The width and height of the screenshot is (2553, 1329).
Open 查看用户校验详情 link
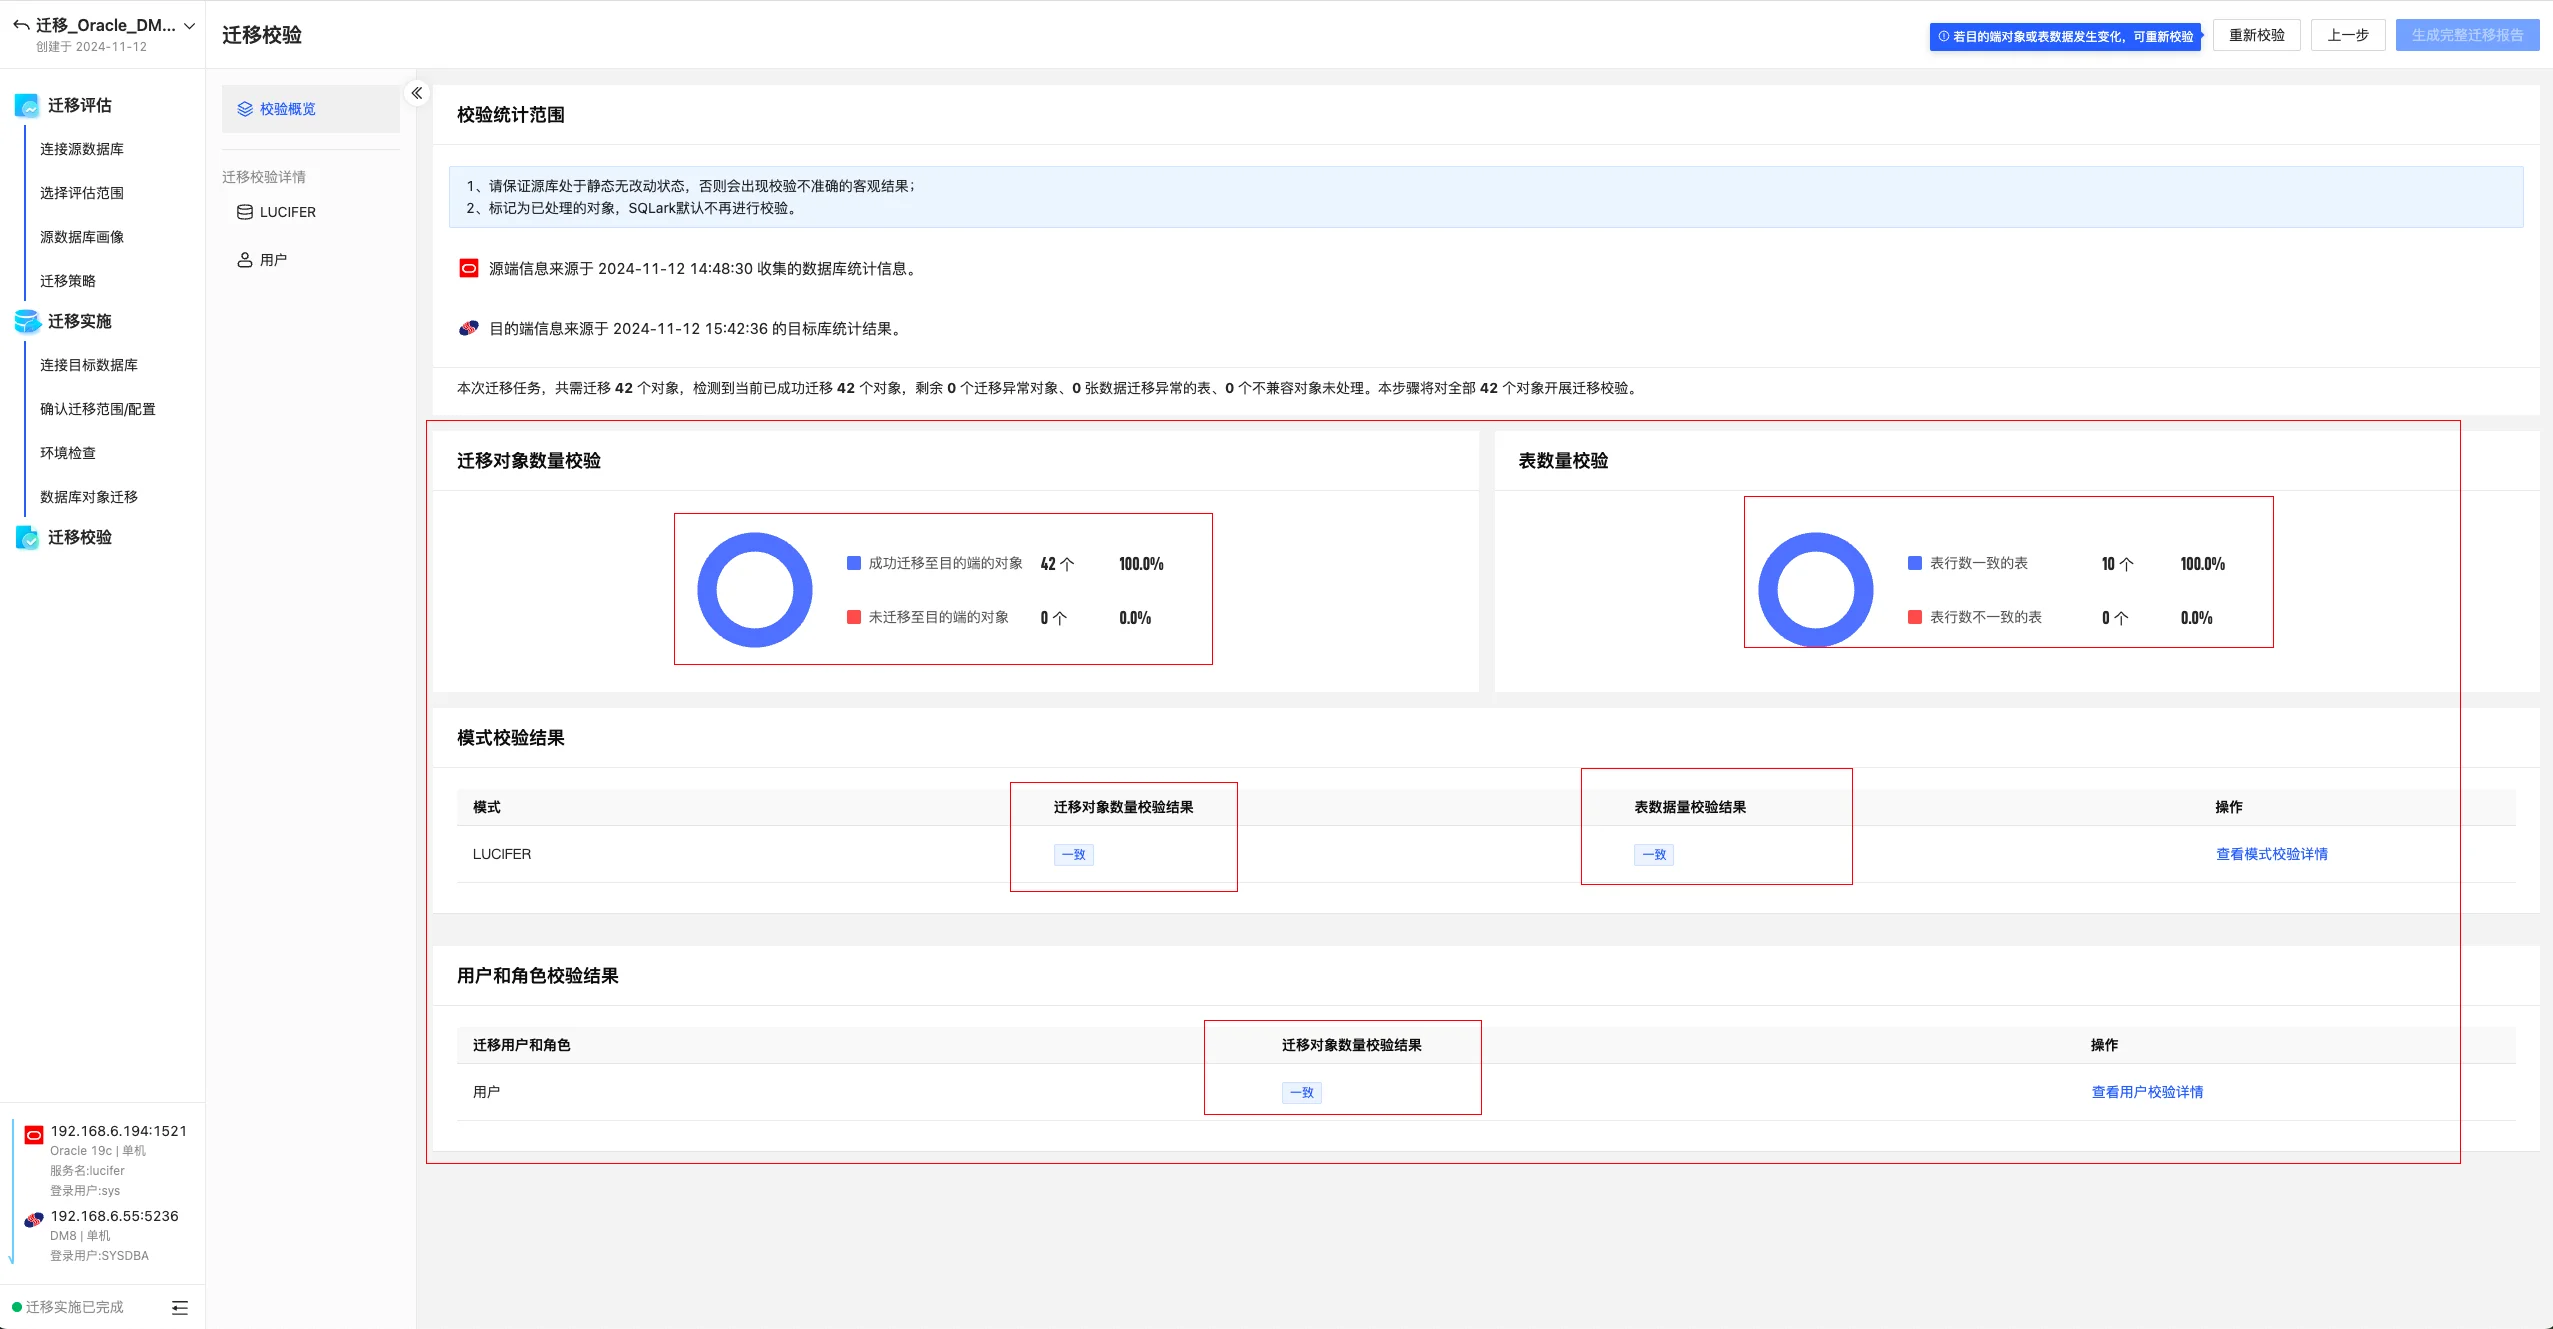2147,1092
